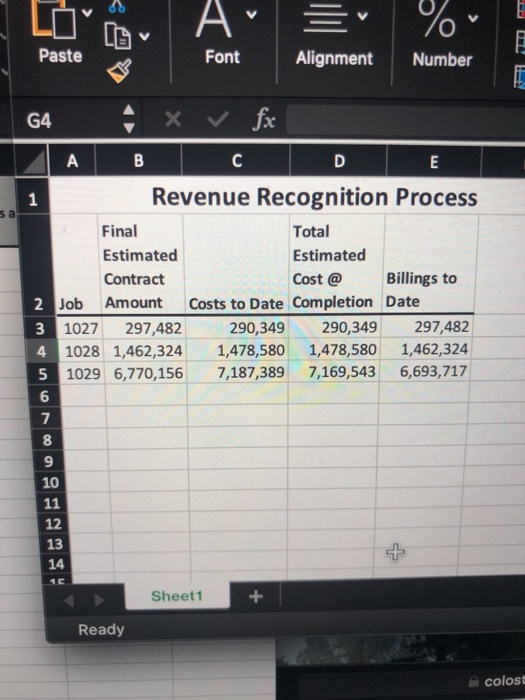Select column A header

[72, 161]
